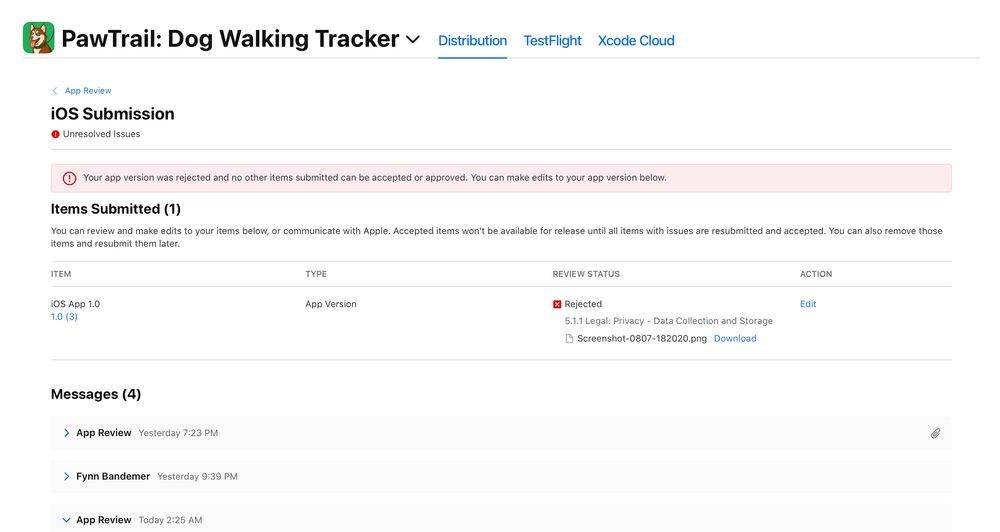This screenshot has height=532, width=1000.
Task: Click the ITEM column header
Action: [61, 274]
